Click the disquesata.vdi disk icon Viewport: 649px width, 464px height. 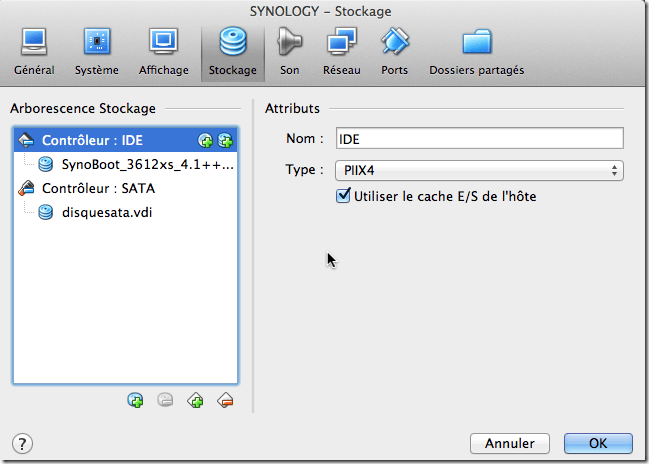click(x=46, y=212)
